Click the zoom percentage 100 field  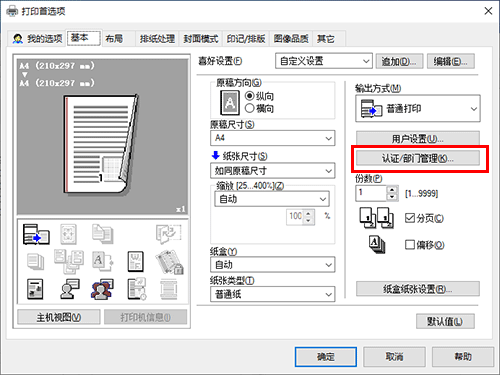(x=295, y=217)
